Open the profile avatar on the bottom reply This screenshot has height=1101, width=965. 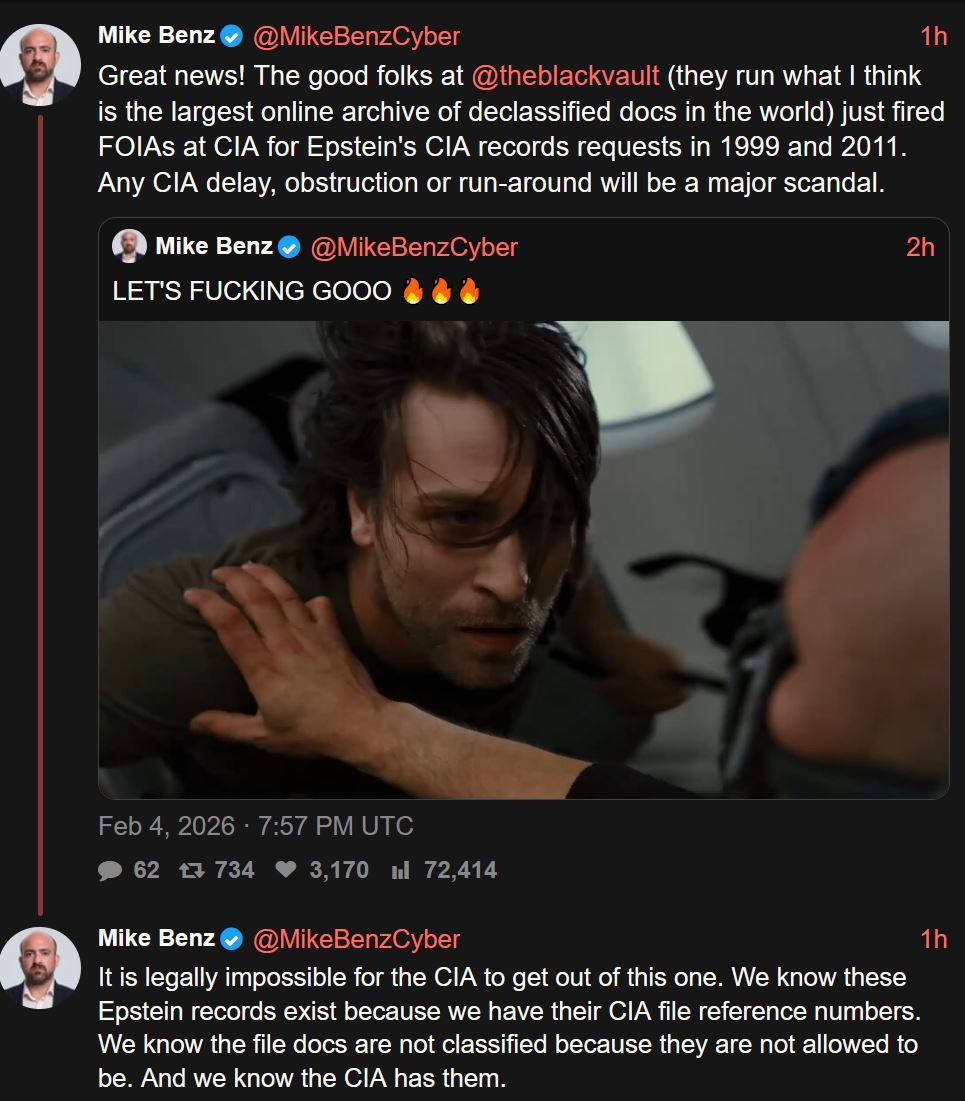tap(40, 967)
